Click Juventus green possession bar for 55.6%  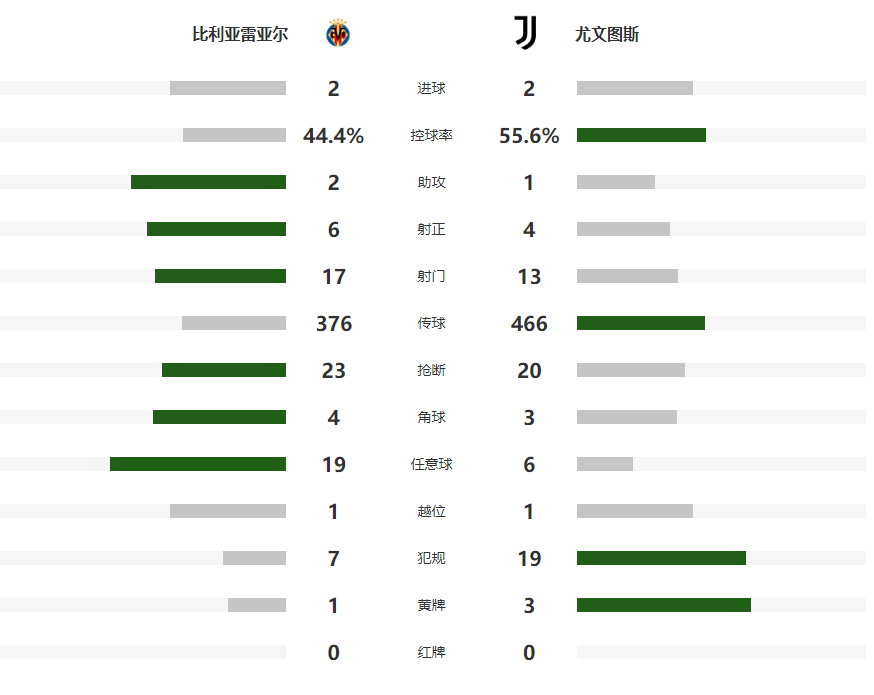641,135
